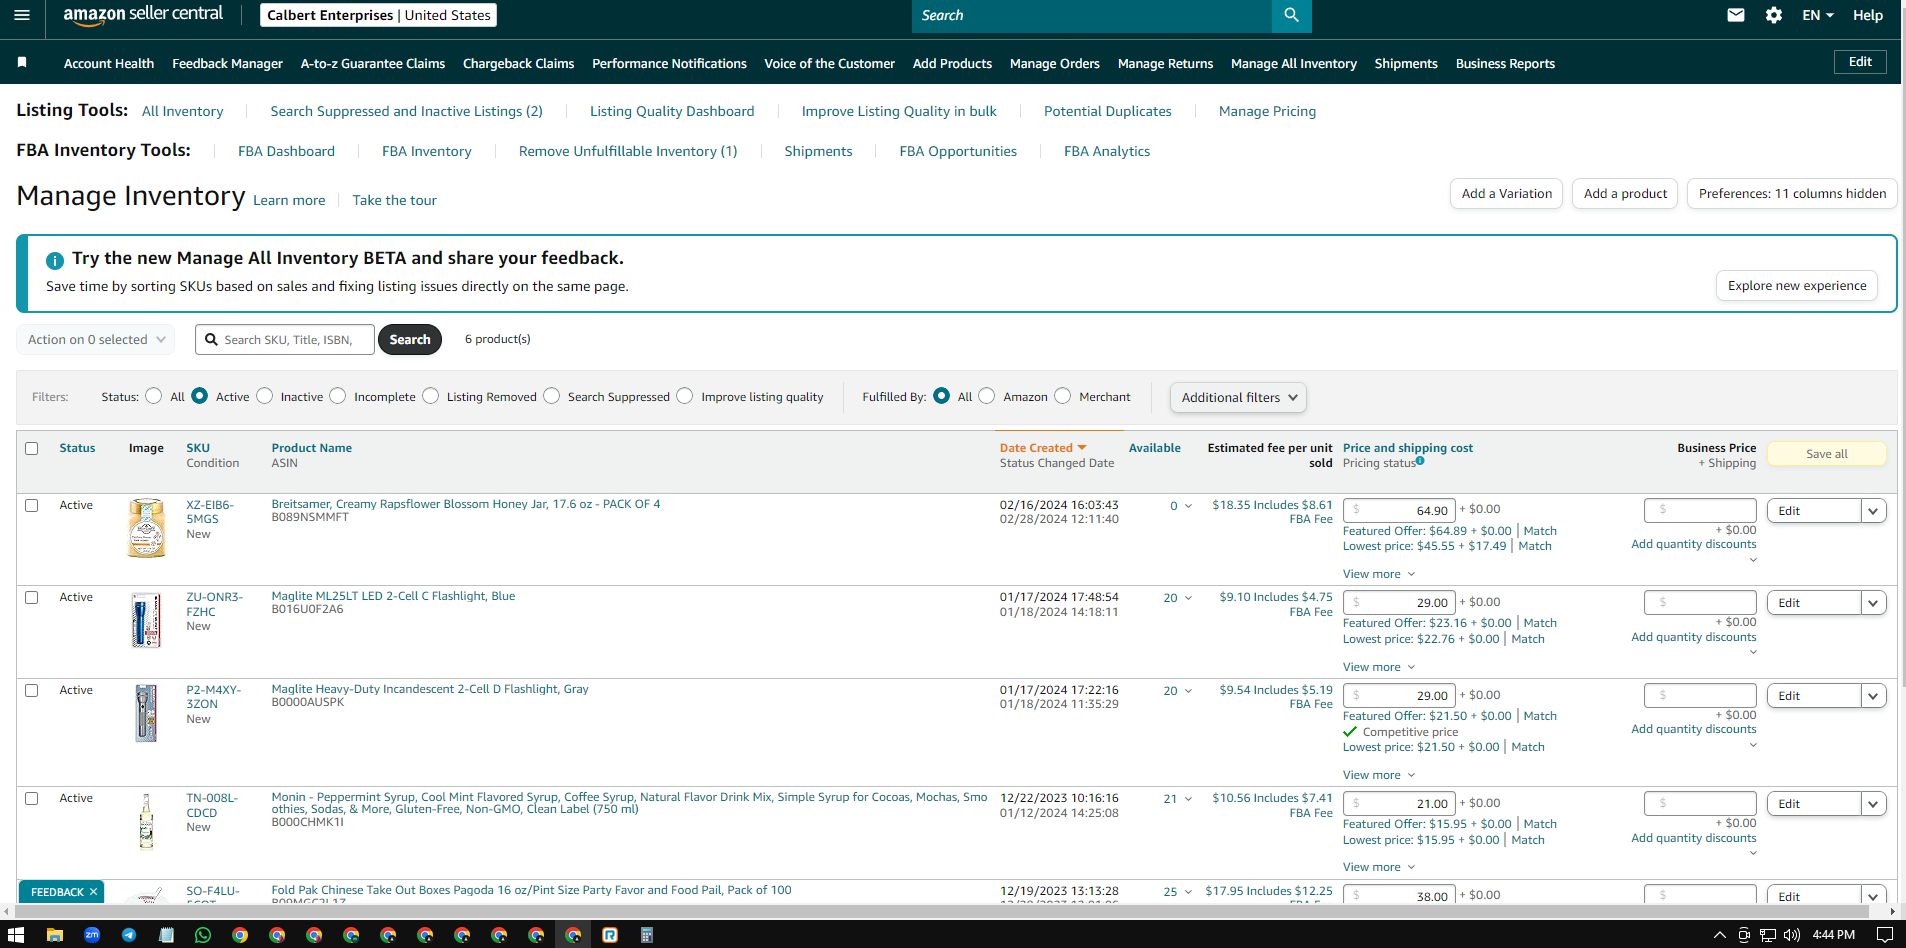Click the magnifier search button in header

coord(1291,15)
